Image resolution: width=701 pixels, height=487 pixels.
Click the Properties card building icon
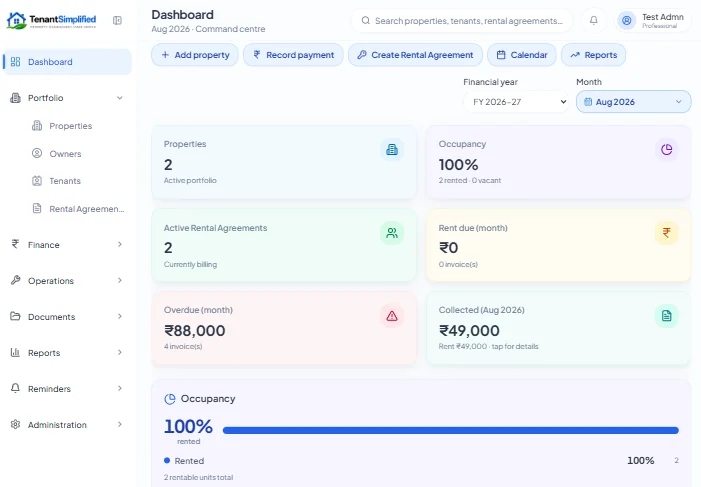coord(392,149)
